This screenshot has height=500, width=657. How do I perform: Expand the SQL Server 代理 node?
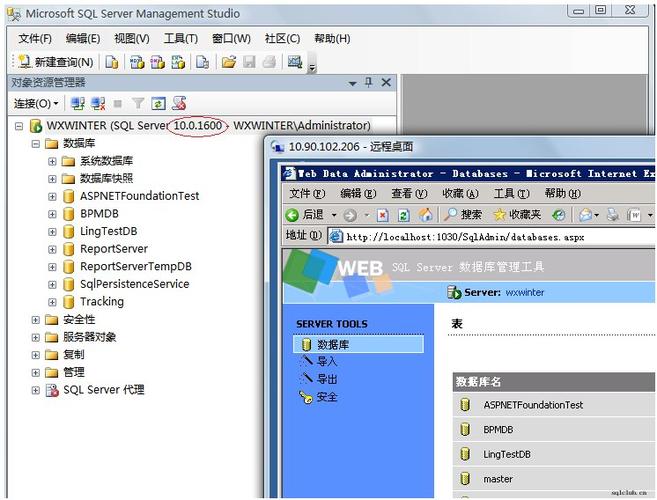pyautogui.click(x=36, y=390)
